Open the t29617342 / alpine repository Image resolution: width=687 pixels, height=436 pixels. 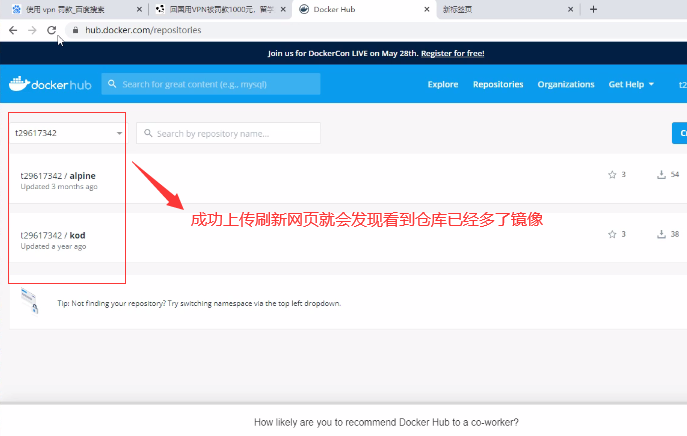[58, 176]
